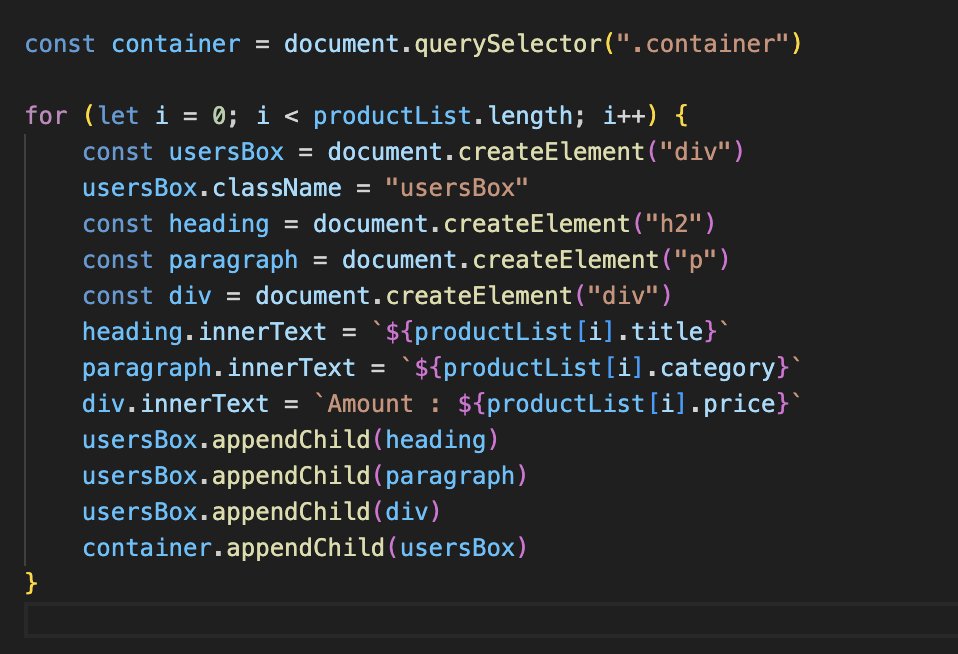Click the "p" string argument
958x654 pixels.
click(695, 260)
